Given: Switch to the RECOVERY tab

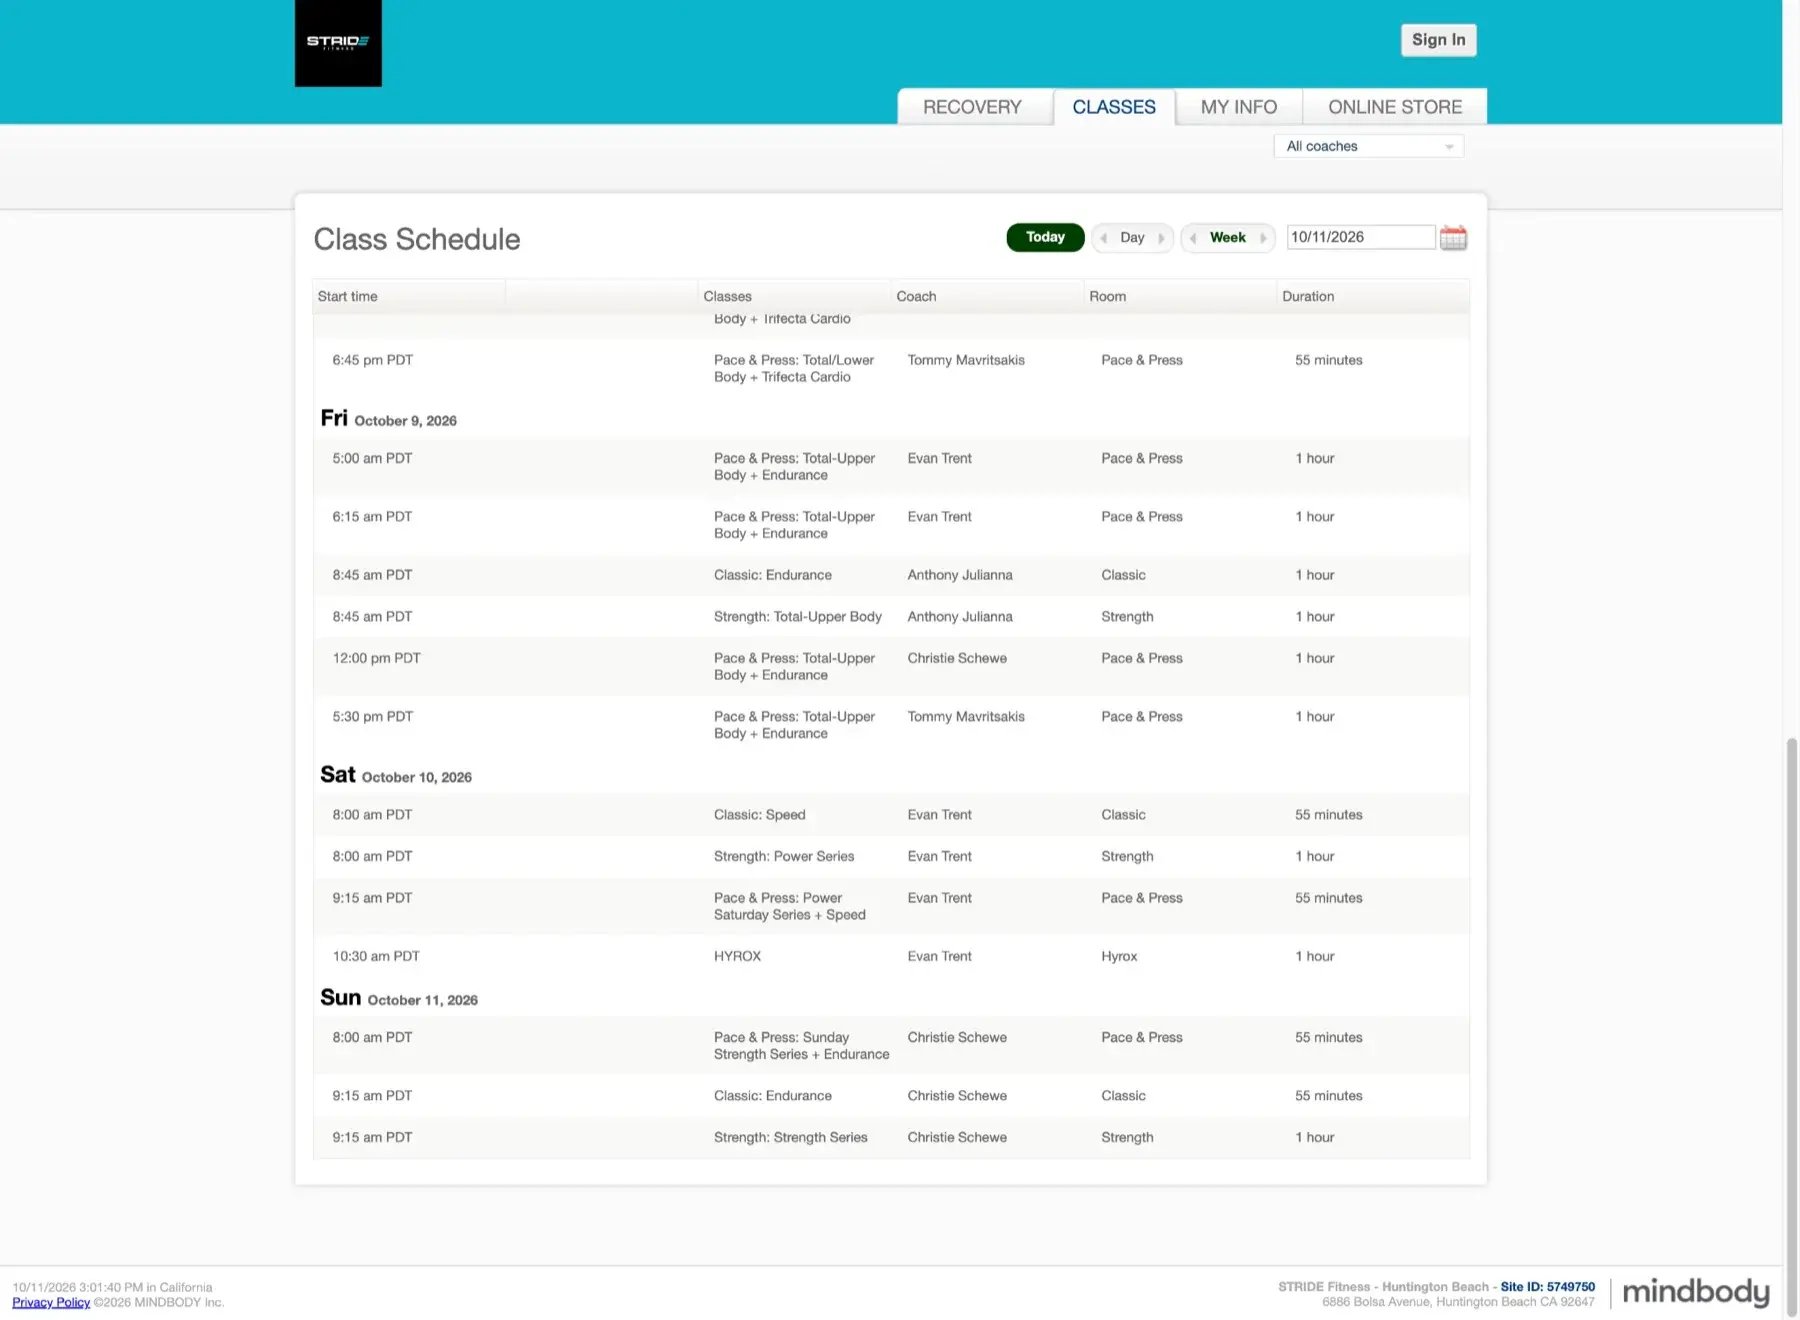Looking at the screenshot, I should coord(972,107).
